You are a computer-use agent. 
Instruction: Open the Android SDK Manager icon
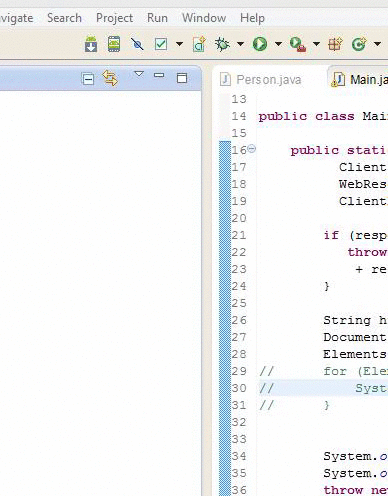[x=91, y=44]
